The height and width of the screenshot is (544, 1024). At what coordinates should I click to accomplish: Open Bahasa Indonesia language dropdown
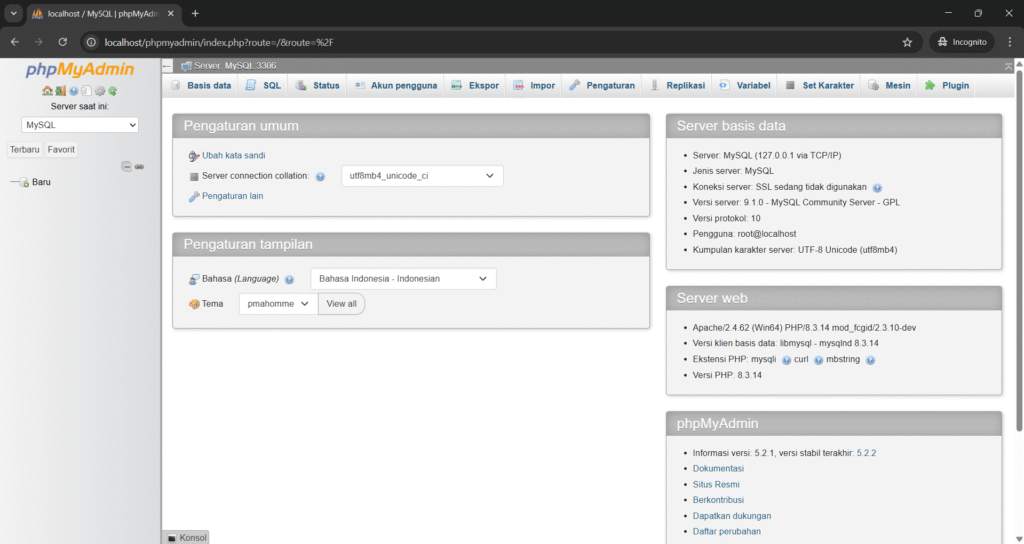coord(403,279)
